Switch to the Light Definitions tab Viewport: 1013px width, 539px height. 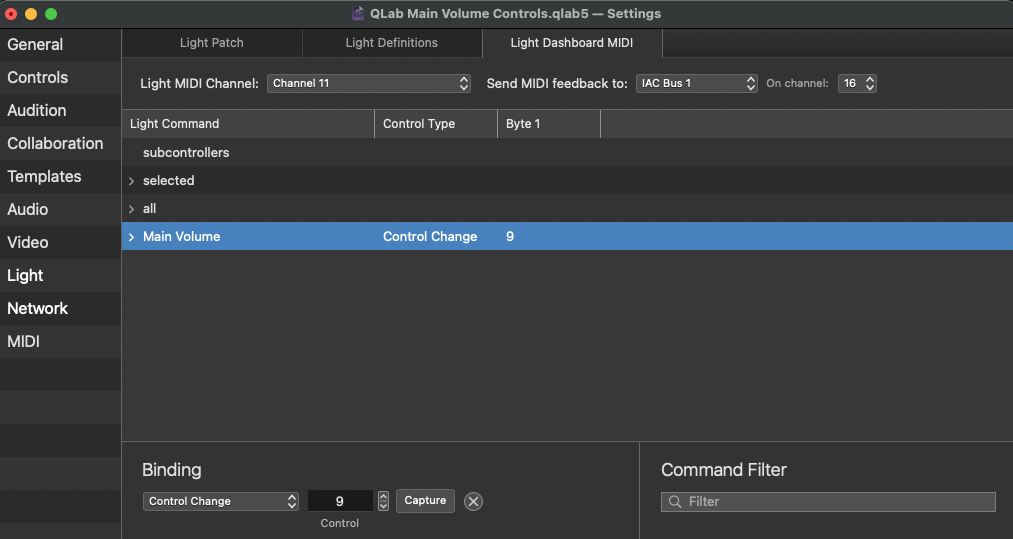click(392, 43)
